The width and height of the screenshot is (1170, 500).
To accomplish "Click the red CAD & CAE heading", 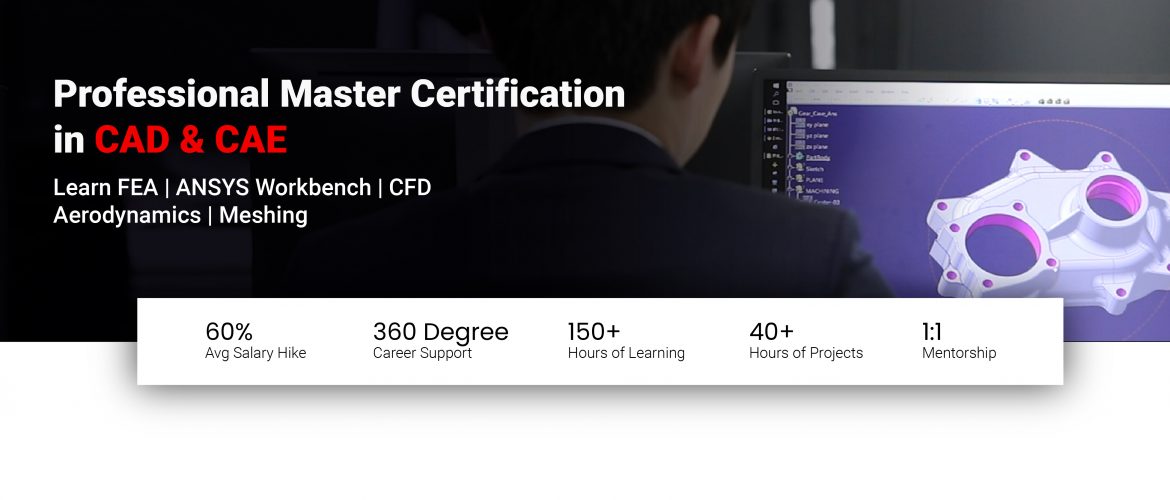I will click(191, 140).
